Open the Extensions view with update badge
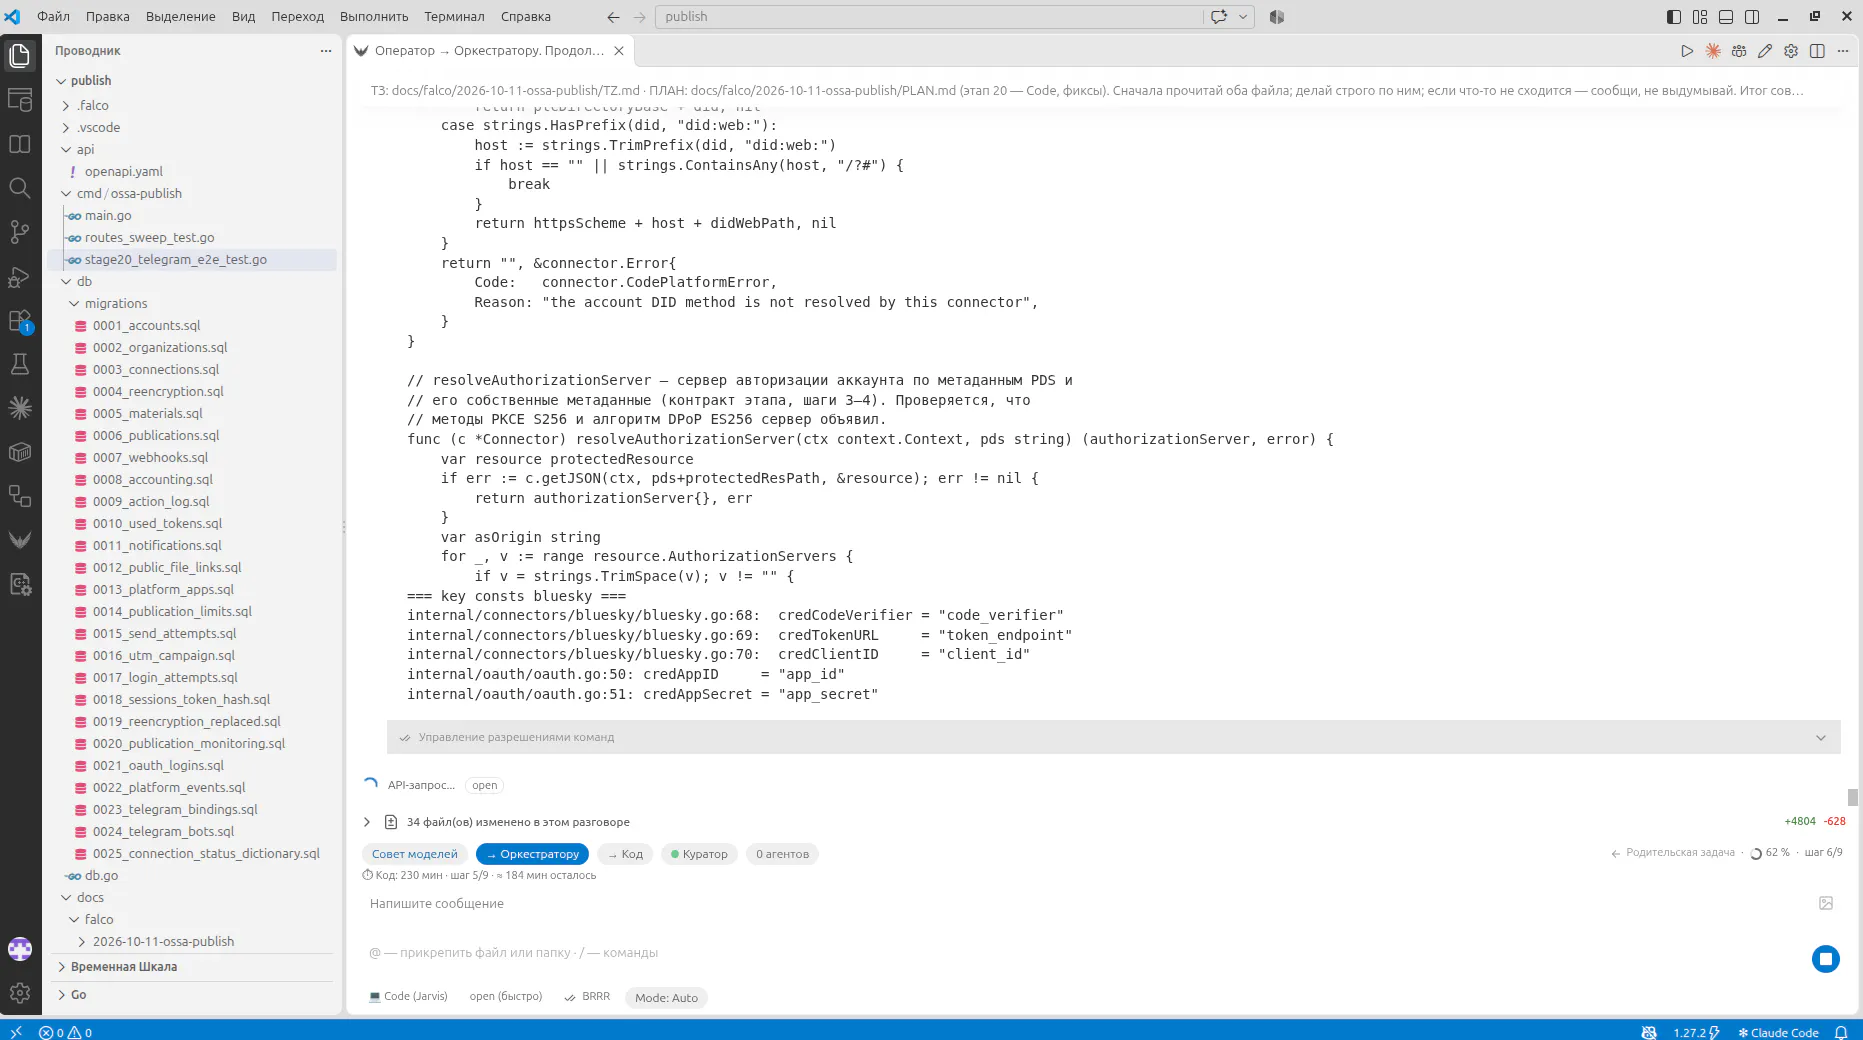This screenshot has width=1863, height=1040. pos(20,320)
